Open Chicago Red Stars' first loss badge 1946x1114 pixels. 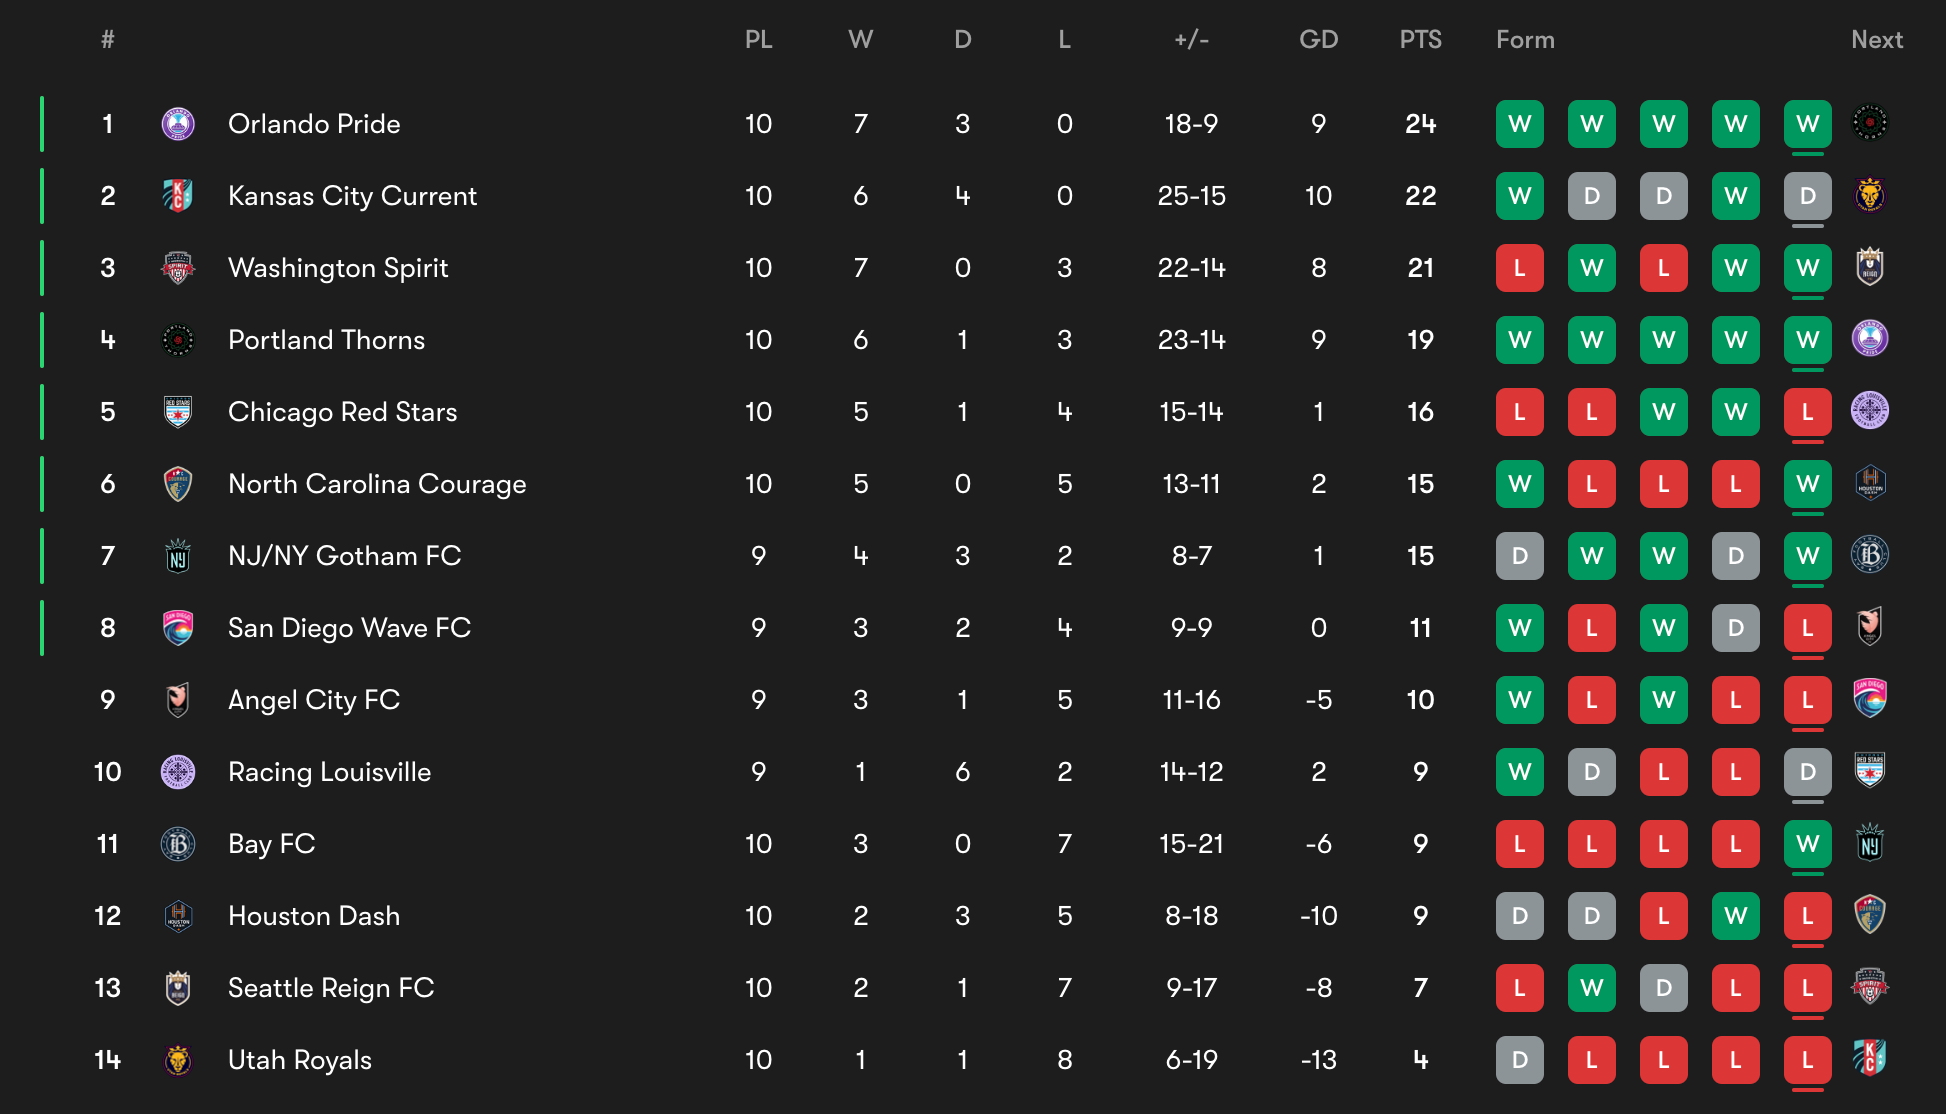(1520, 412)
